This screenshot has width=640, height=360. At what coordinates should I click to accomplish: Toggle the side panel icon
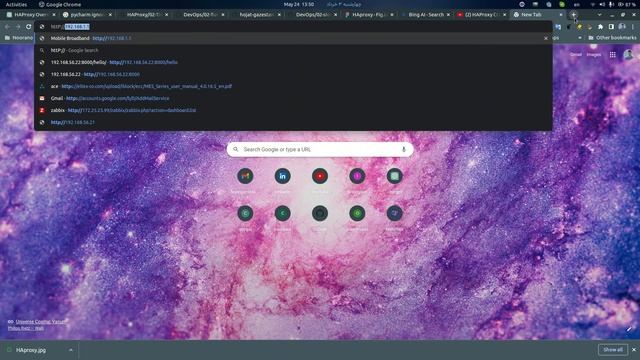611,27
